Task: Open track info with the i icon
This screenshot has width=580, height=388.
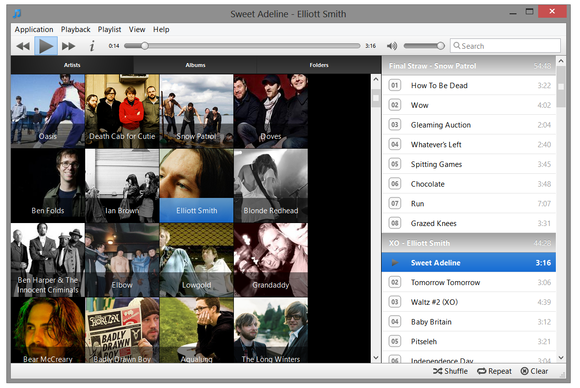Action: [x=92, y=46]
